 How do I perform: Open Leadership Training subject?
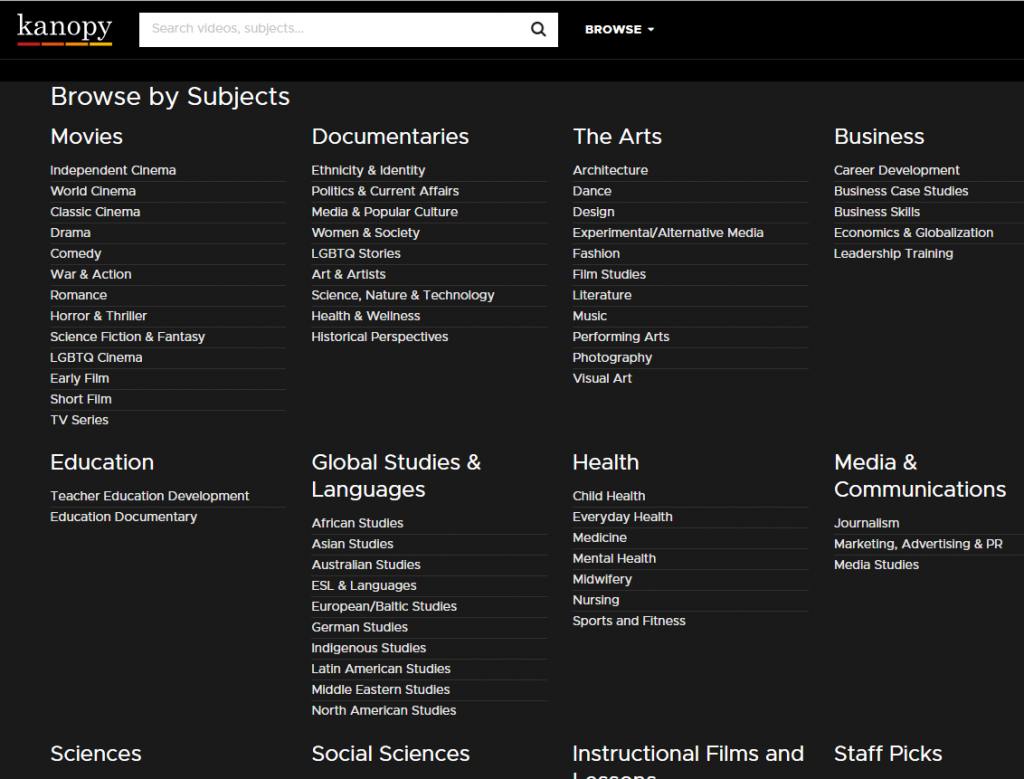[893, 254]
